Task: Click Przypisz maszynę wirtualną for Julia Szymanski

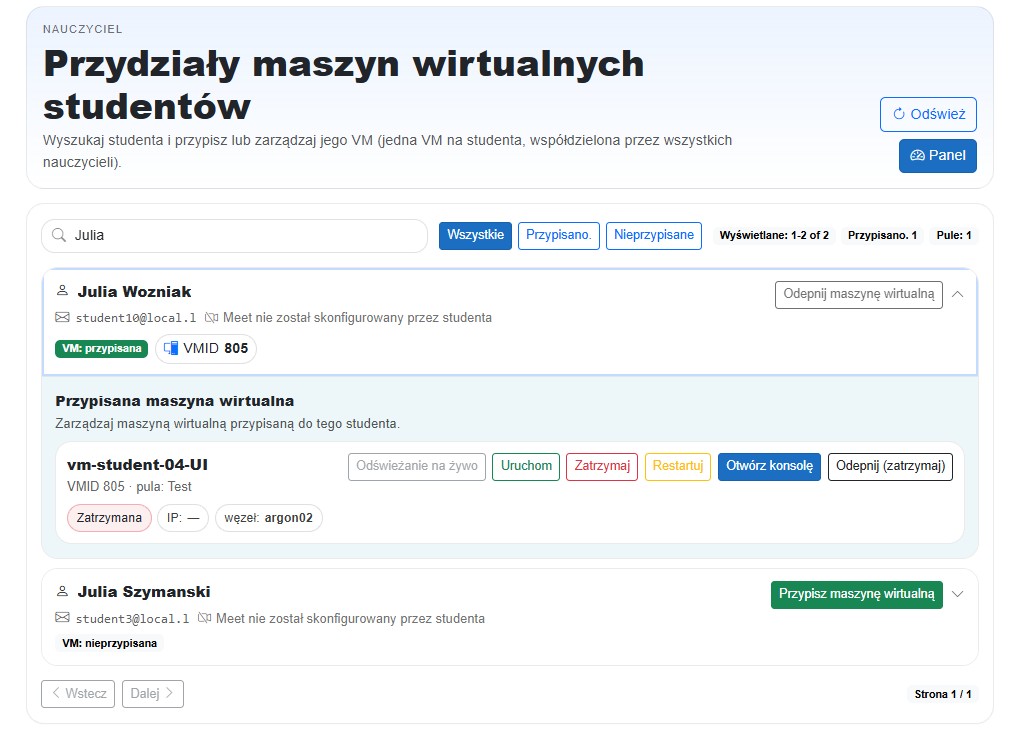Action: pos(857,593)
